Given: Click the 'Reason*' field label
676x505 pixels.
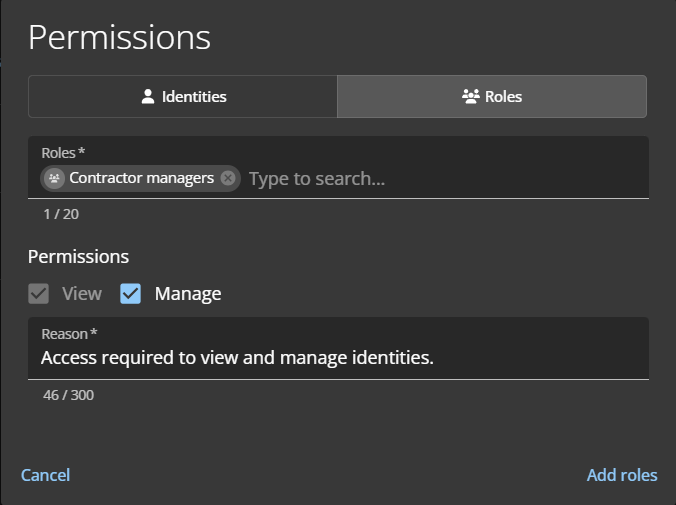Looking at the screenshot, I should [69, 333].
